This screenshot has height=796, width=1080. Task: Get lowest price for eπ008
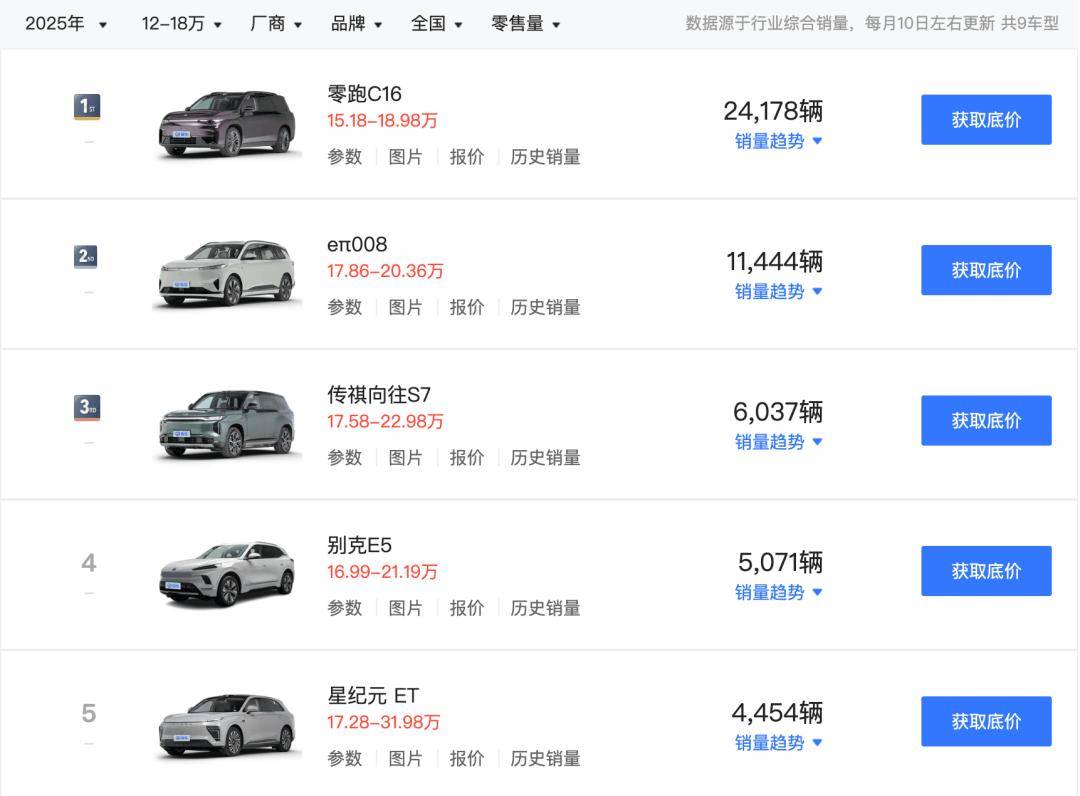[986, 270]
